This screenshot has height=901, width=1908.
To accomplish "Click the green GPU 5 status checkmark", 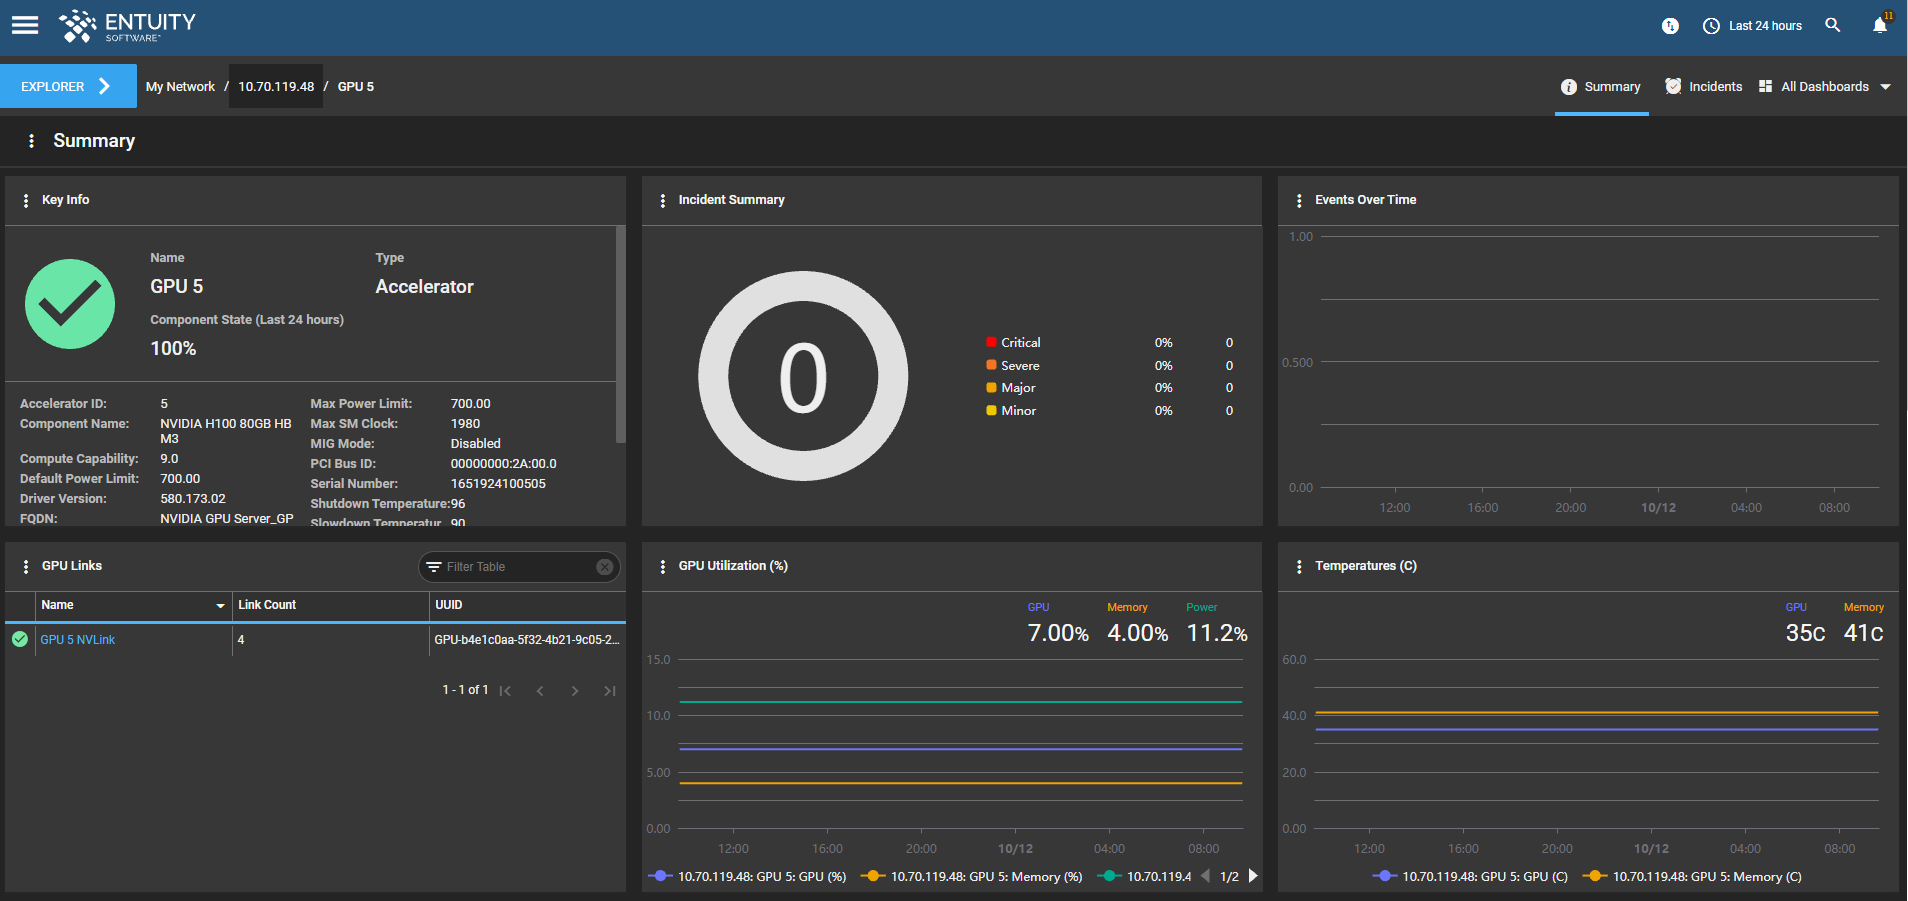I will tap(70, 304).
